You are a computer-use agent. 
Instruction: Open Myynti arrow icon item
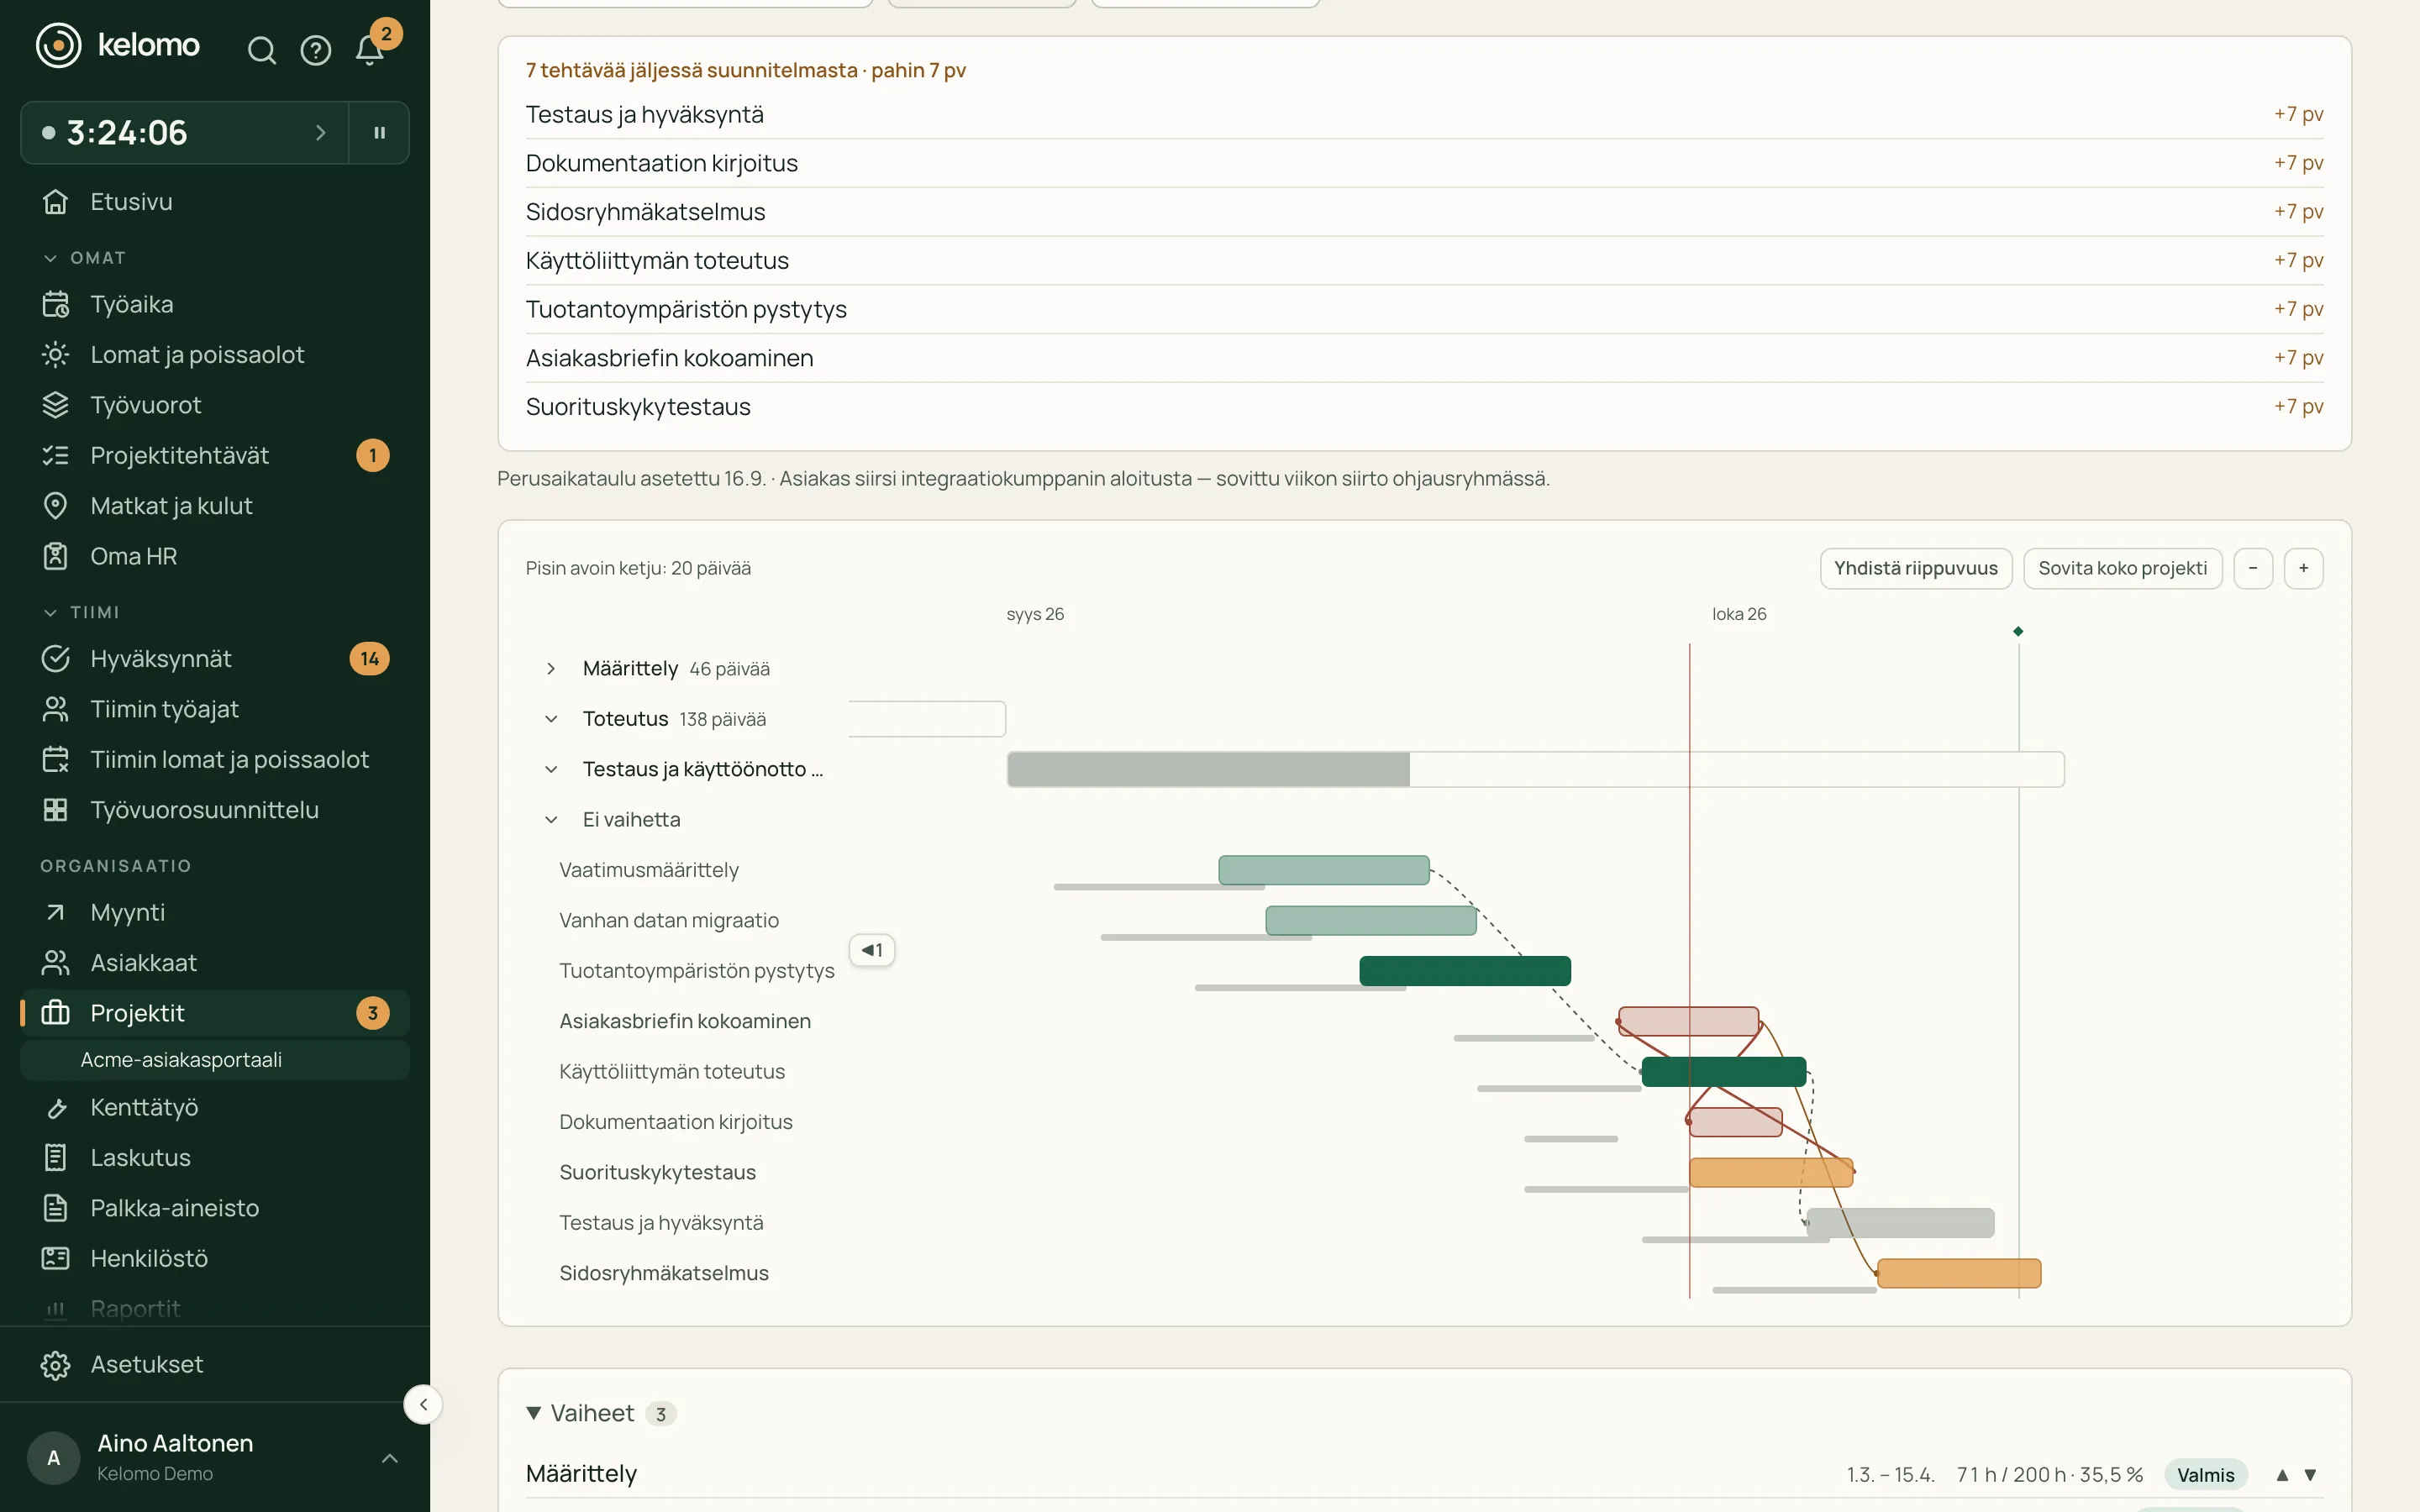pyautogui.click(x=215, y=913)
